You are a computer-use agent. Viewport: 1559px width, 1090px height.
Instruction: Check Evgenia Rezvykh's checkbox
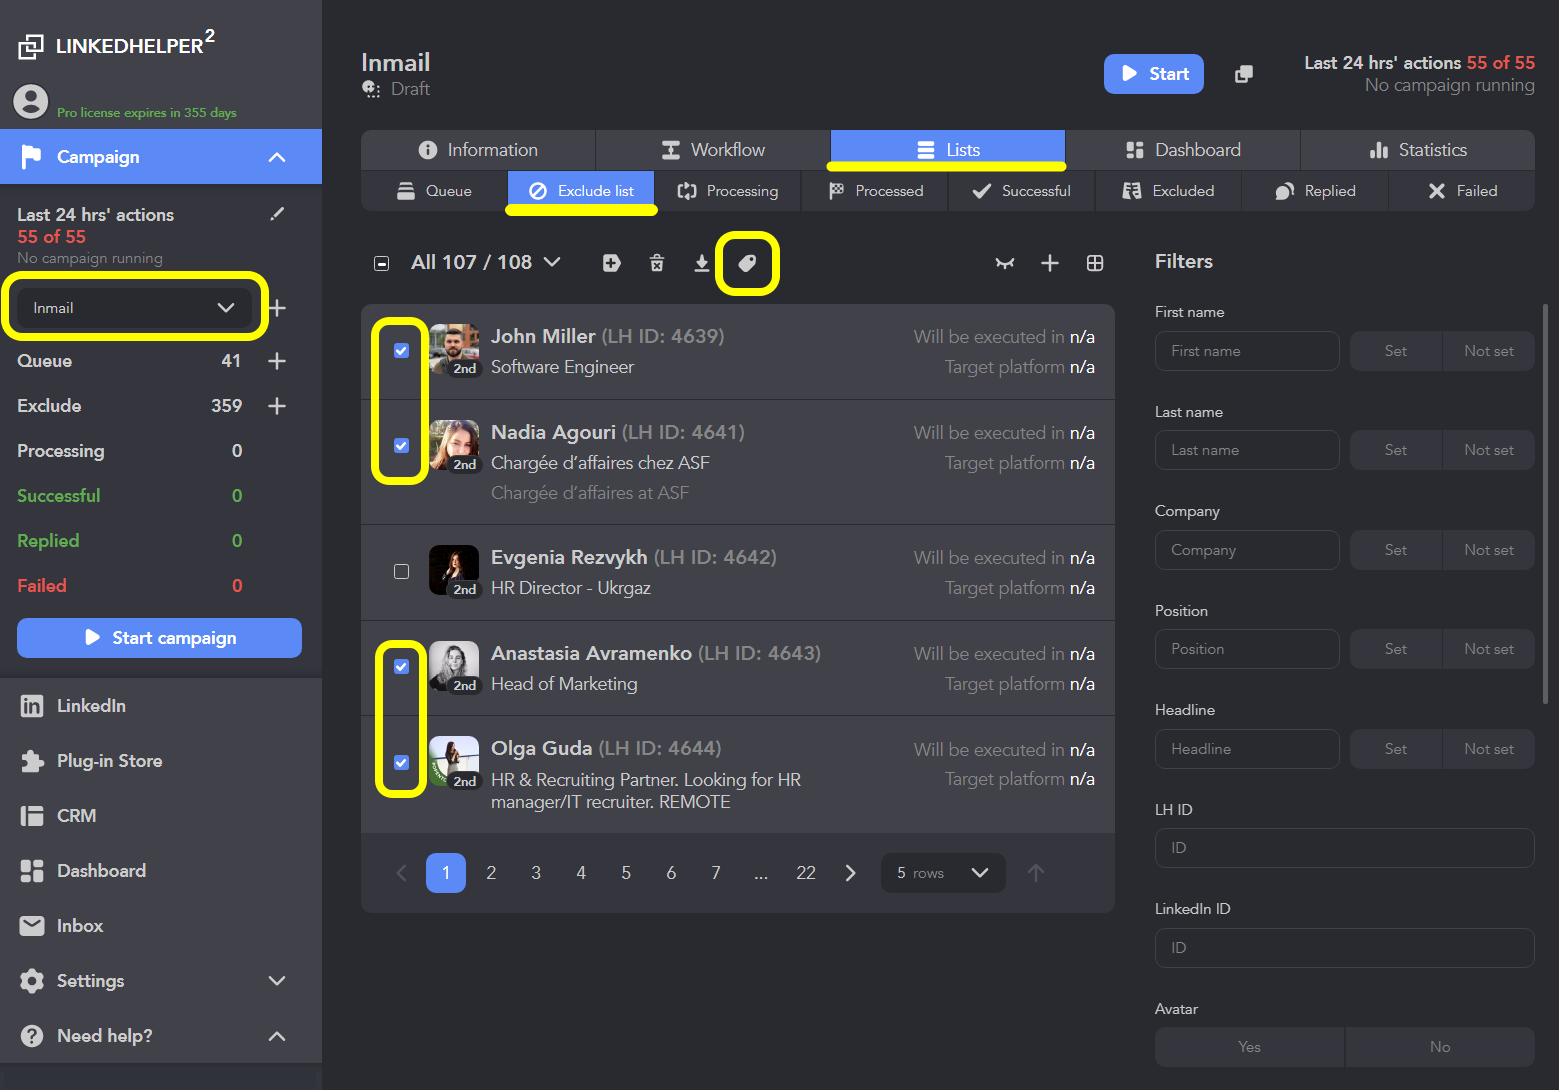pos(401,572)
